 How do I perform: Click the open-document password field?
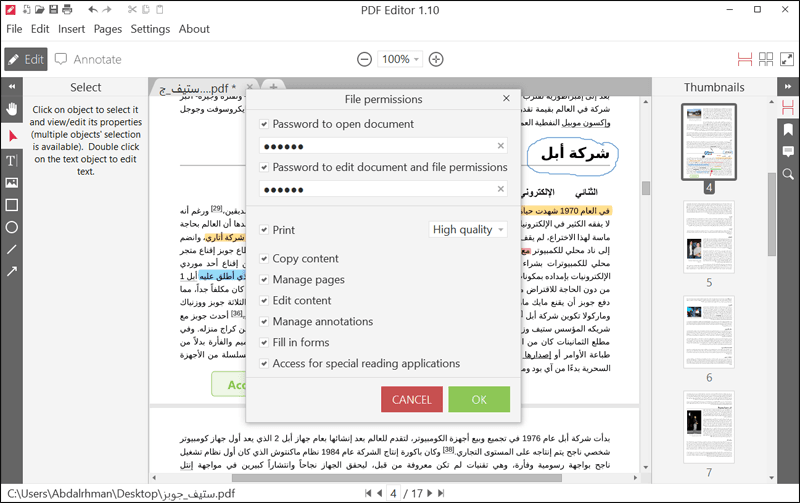tap(383, 146)
